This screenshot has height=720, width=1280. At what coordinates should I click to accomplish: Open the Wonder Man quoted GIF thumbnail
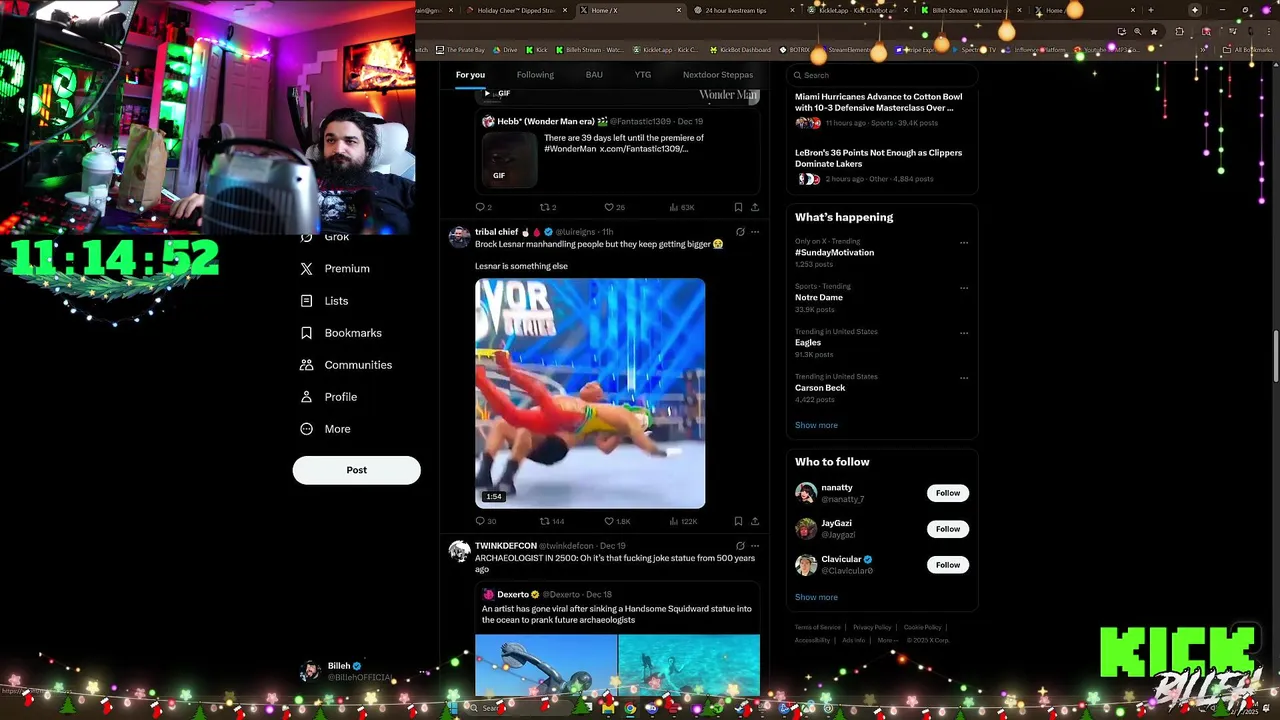509,159
